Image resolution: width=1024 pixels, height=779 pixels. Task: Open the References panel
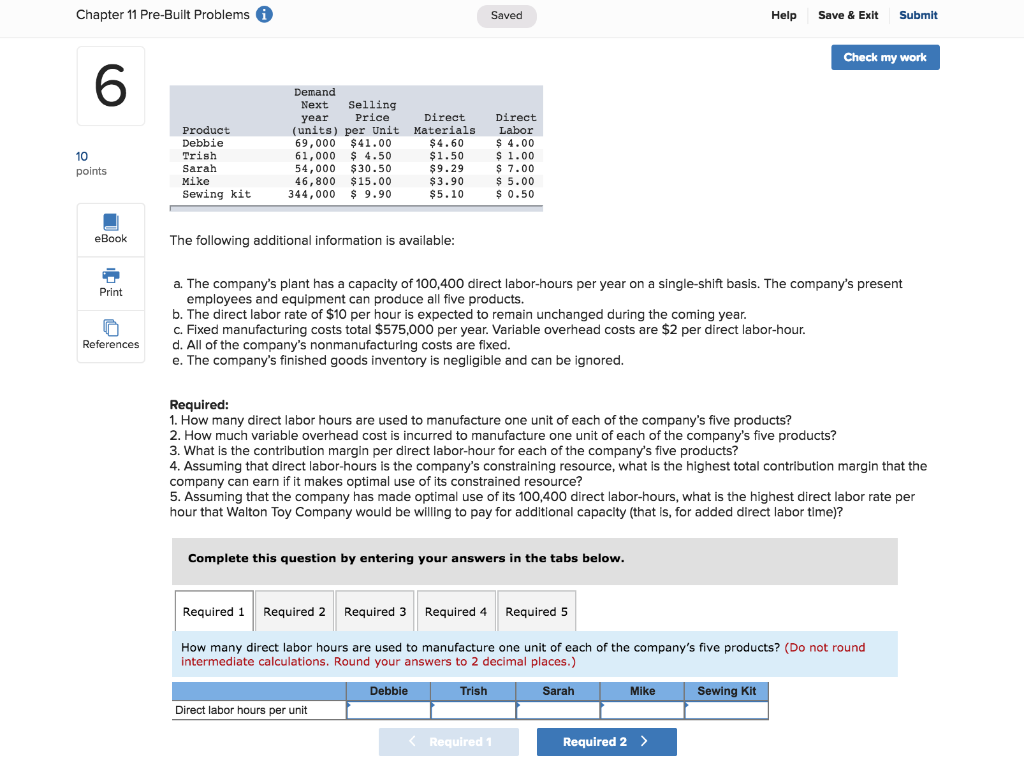click(x=110, y=330)
